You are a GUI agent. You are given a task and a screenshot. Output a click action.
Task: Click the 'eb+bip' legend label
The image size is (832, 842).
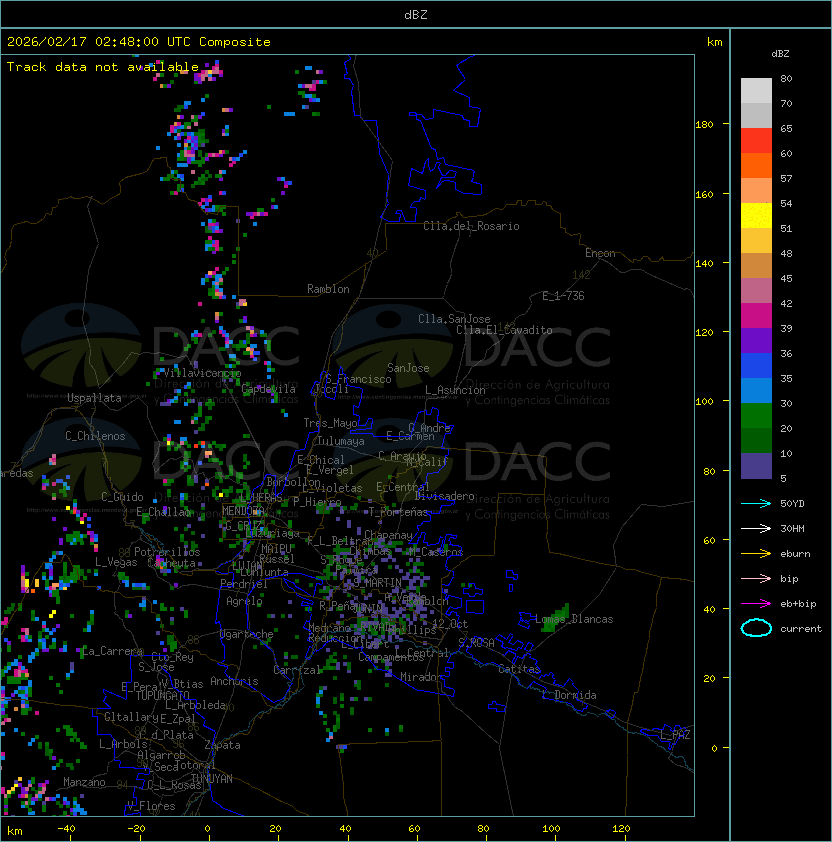click(798, 604)
